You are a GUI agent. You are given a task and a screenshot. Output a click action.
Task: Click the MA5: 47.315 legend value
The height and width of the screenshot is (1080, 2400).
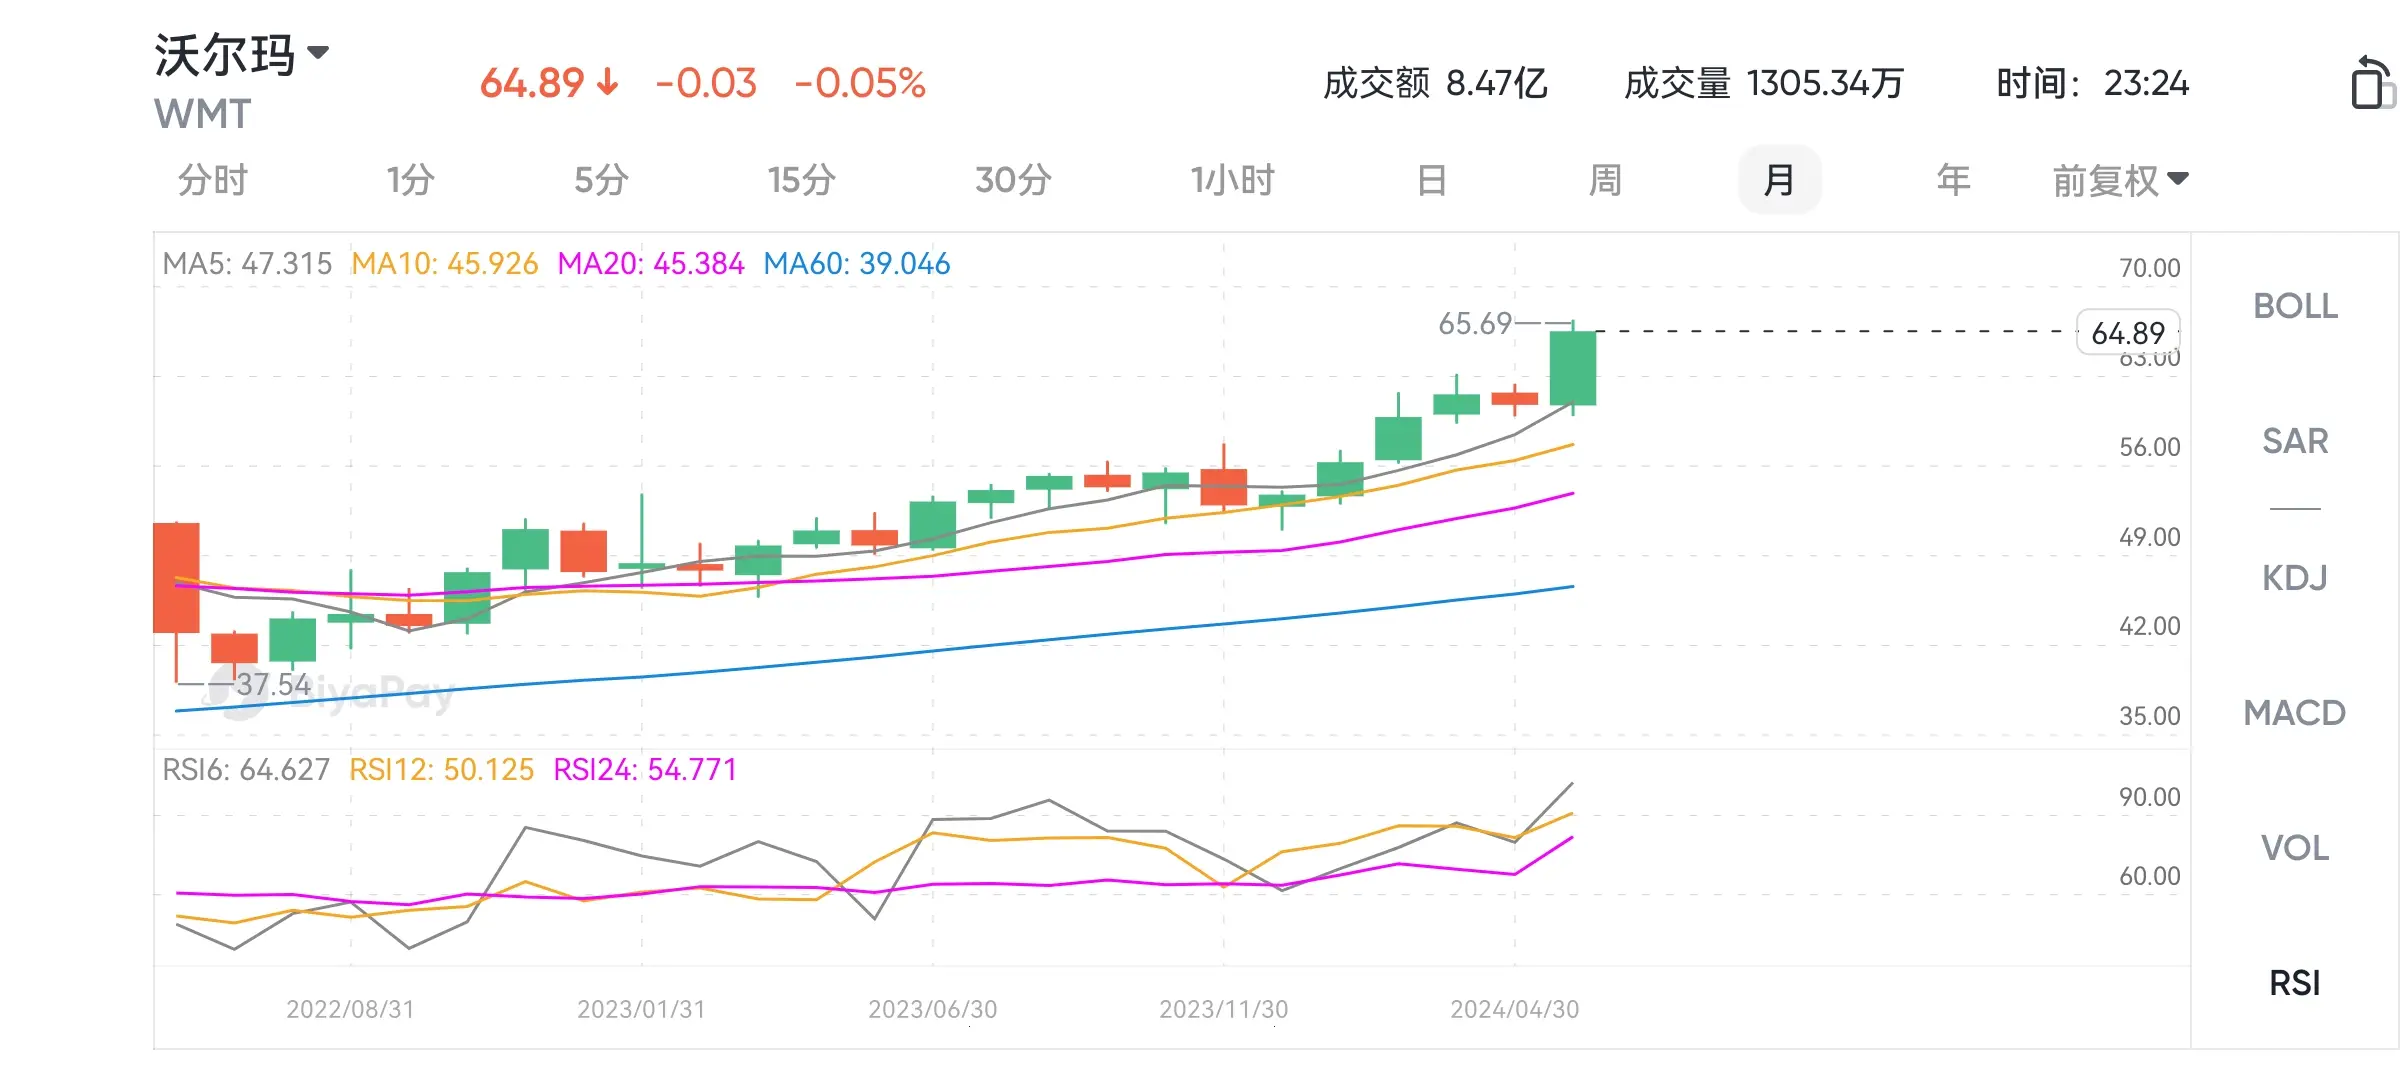pyautogui.click(x=247, y=264)
